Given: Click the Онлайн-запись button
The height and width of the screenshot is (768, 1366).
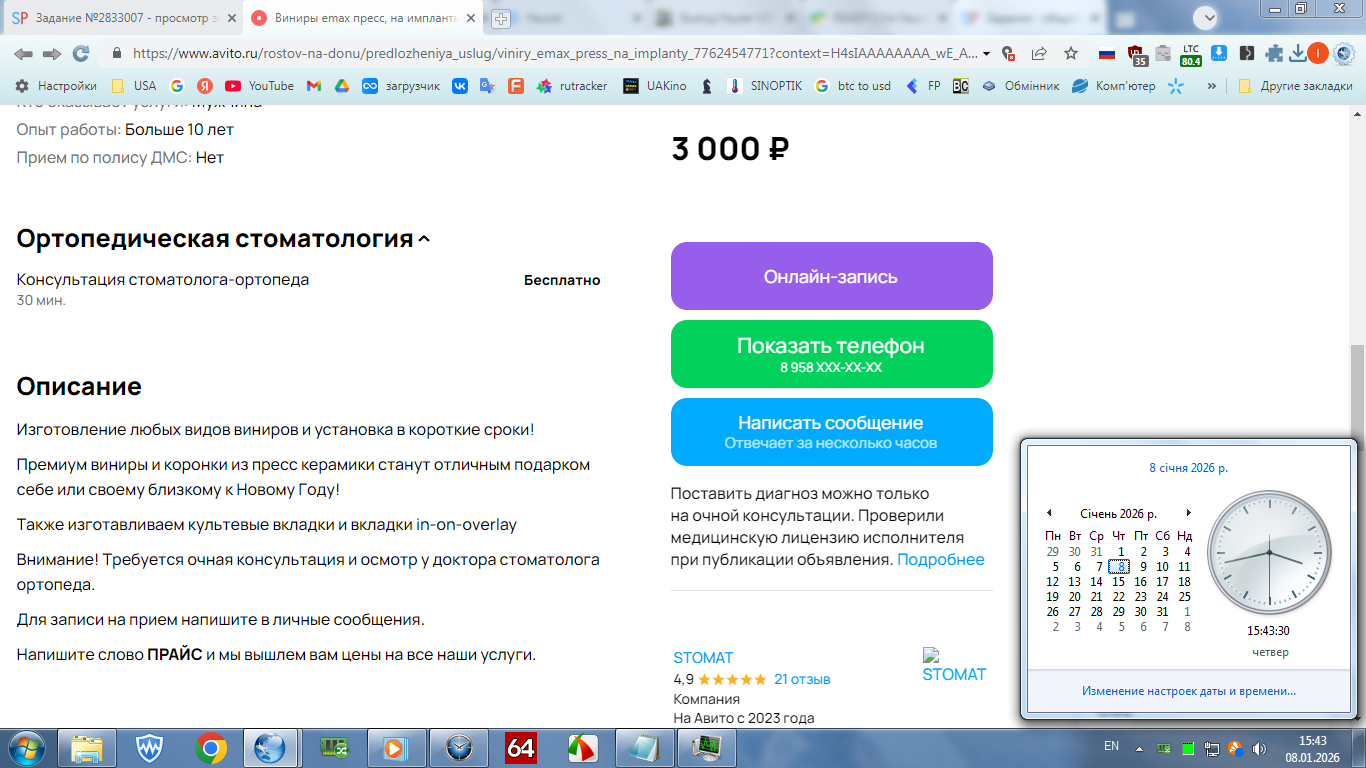Looking at the screenshot, I should coord(832,276).
